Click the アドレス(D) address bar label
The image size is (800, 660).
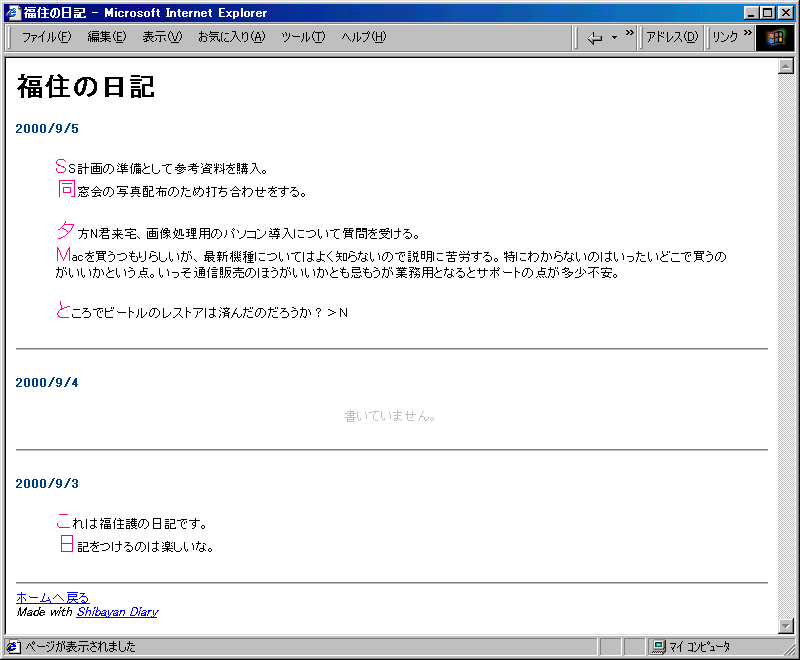(671, 37)
